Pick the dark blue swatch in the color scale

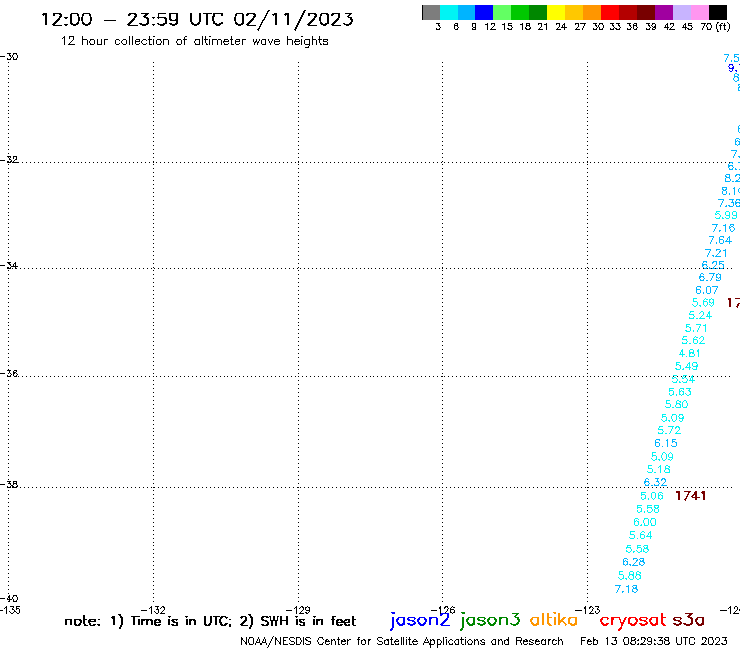(x=484, y=12)
